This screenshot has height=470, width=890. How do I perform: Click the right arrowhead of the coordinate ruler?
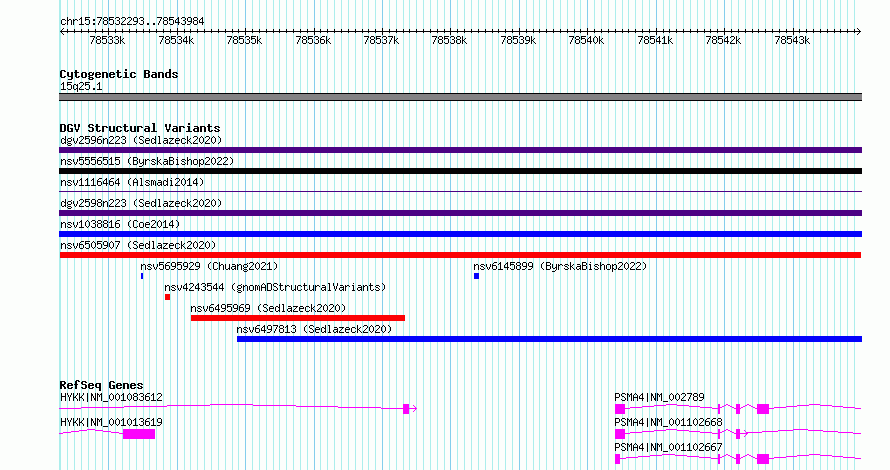tap(859, 32)
